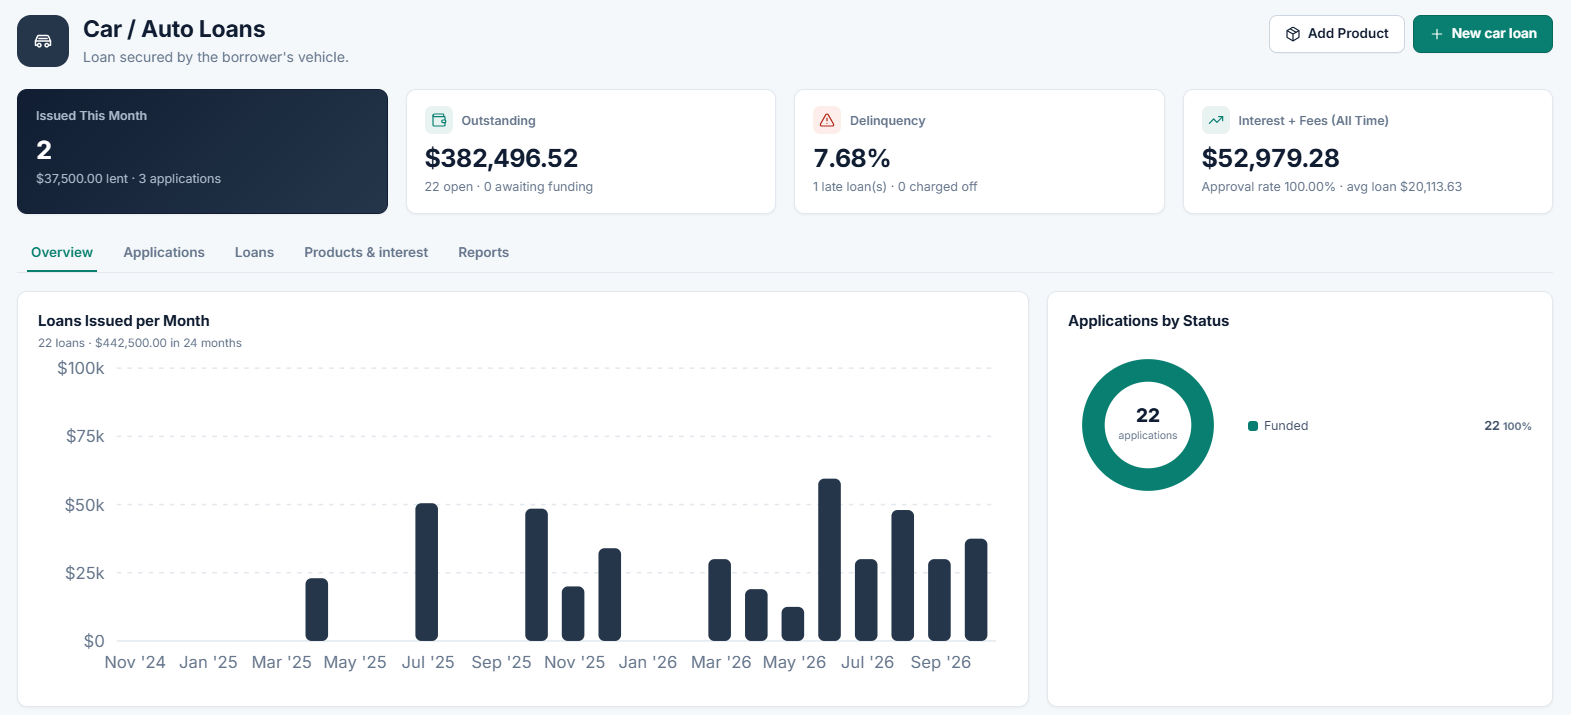Click the tallest bar in the loans chart

(829, 560)
